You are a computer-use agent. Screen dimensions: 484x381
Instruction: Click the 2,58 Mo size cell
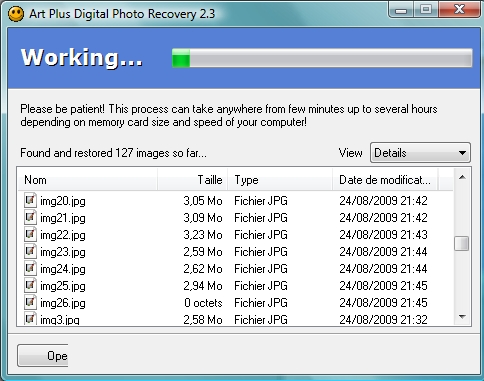coord(203,319)
